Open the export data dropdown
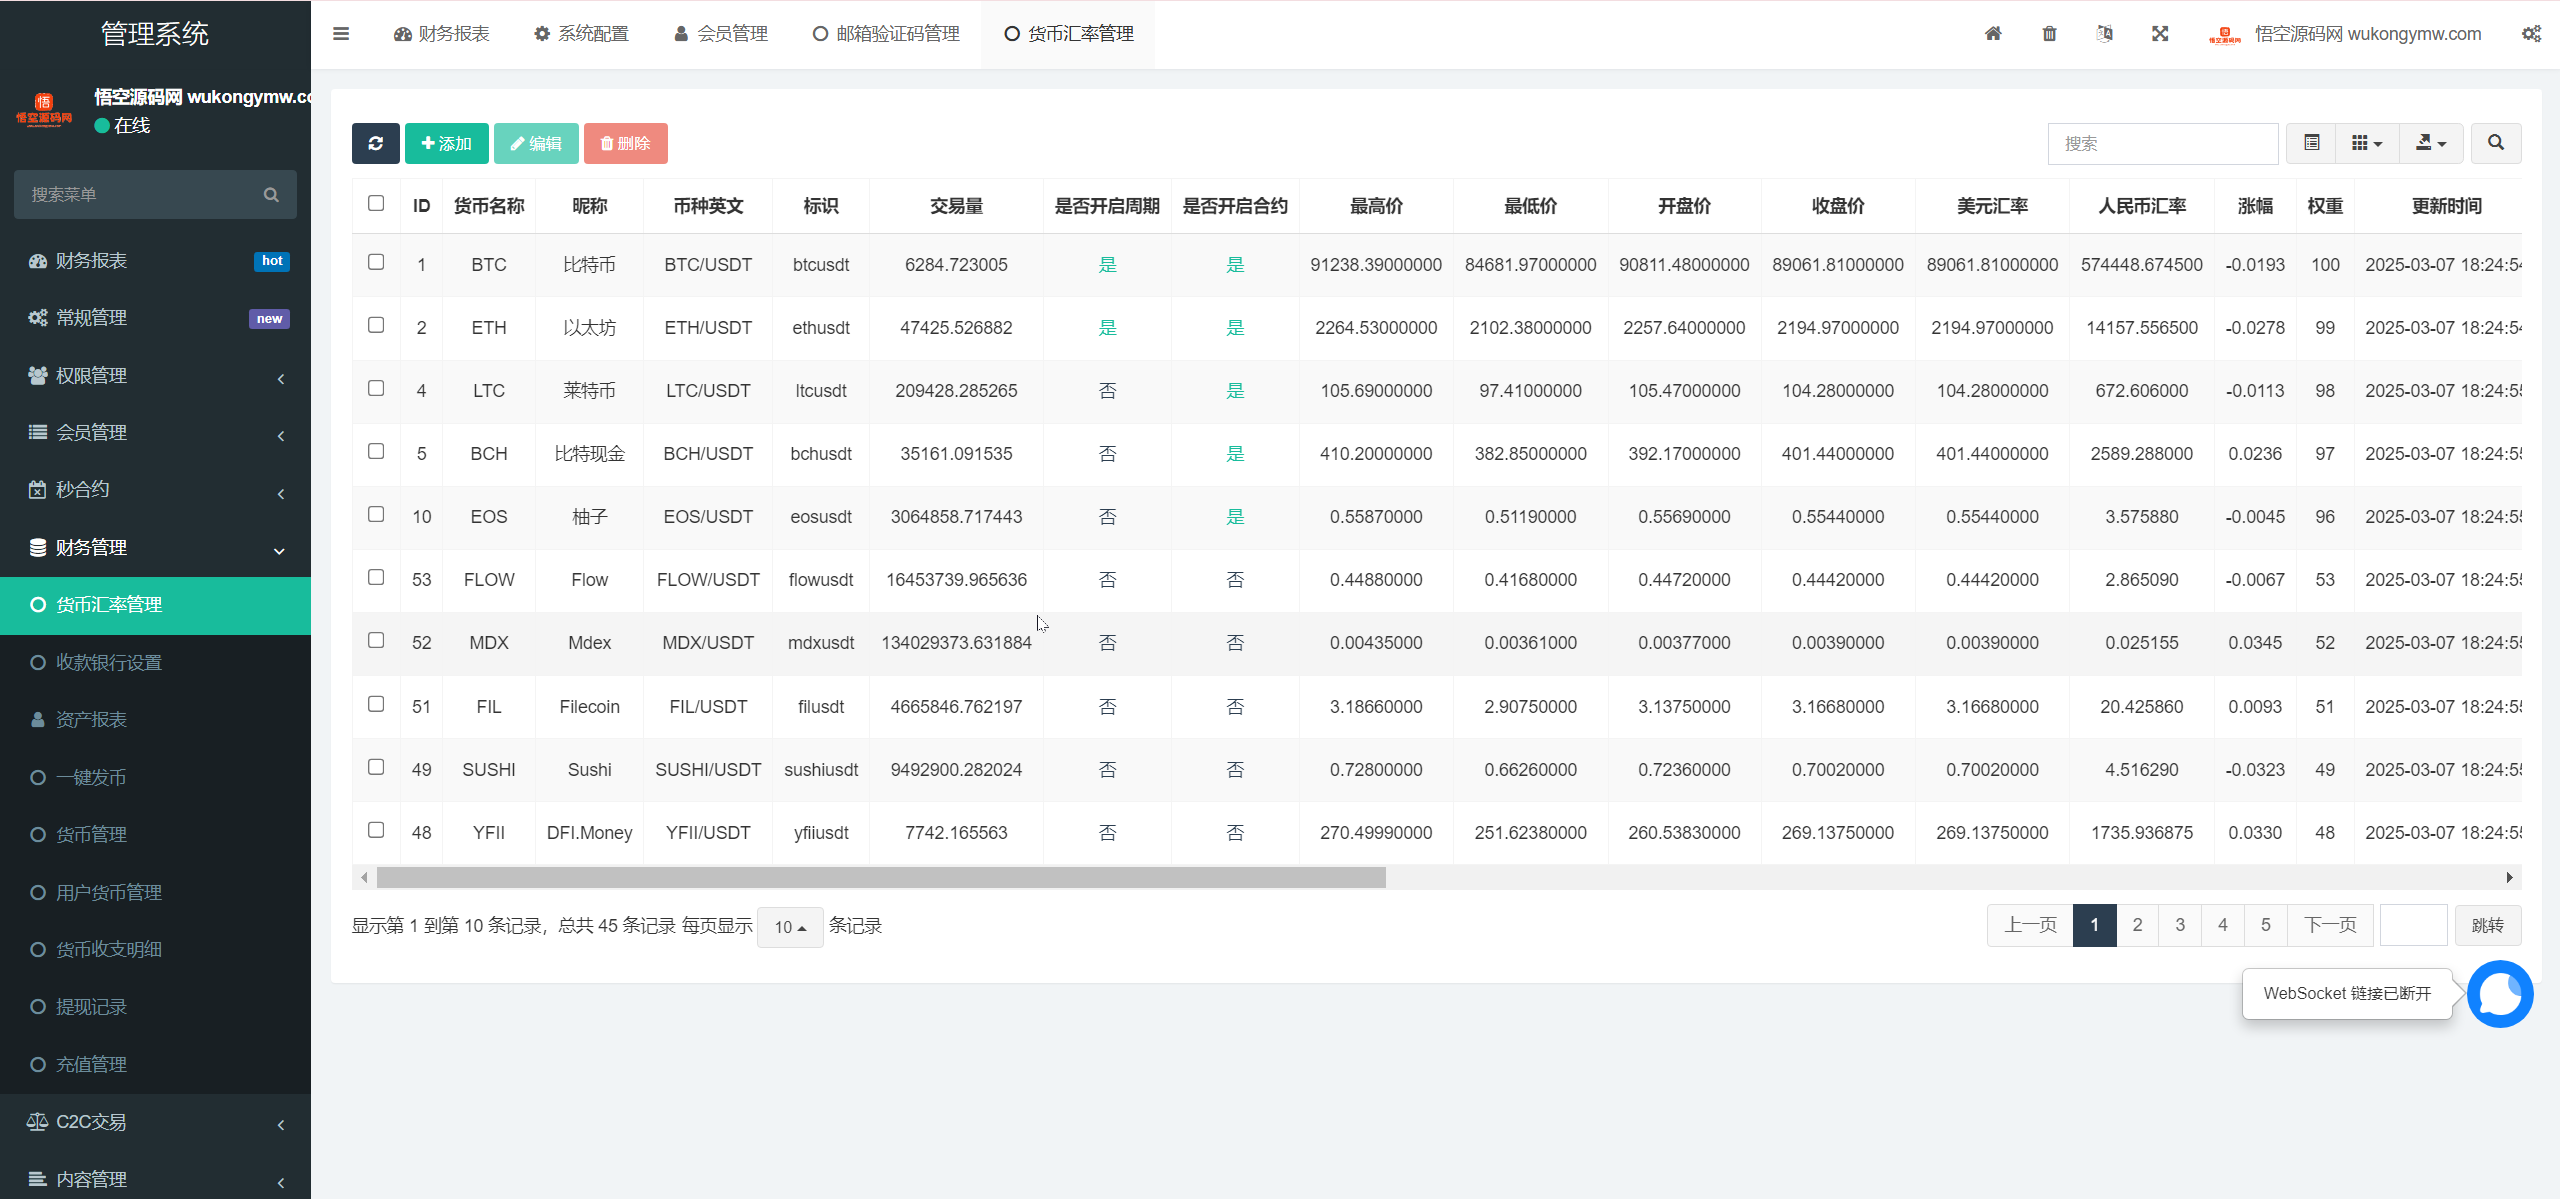The height and width of the screenshot is (1199, 2560). tap(2430, 143)
